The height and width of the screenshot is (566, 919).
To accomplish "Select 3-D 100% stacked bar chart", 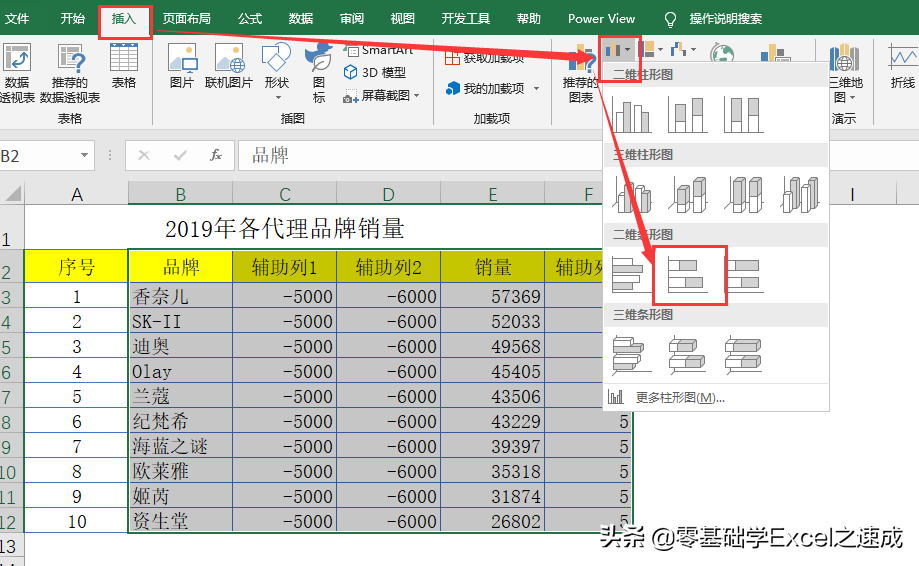I will (744, 354).
